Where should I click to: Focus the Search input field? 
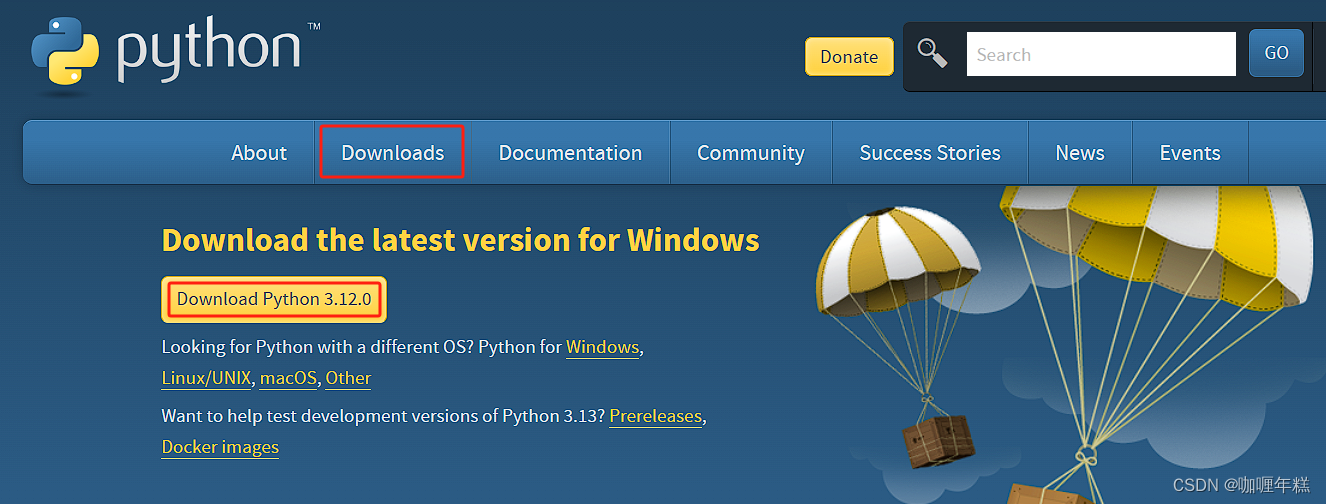[x=1101, y=54]
